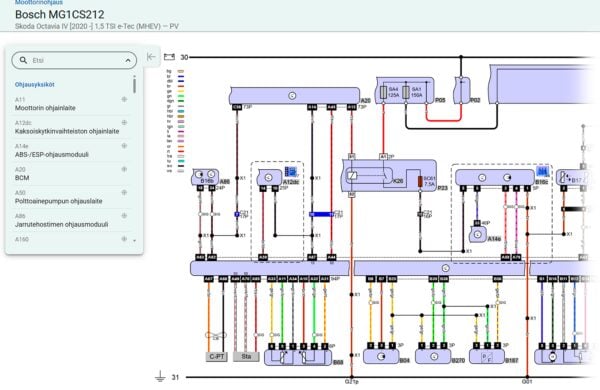Screen dimensions: 600x390
Task: Locate A11 Moottorin ohjainlaite via its target icon
Action: pos(124,100)
